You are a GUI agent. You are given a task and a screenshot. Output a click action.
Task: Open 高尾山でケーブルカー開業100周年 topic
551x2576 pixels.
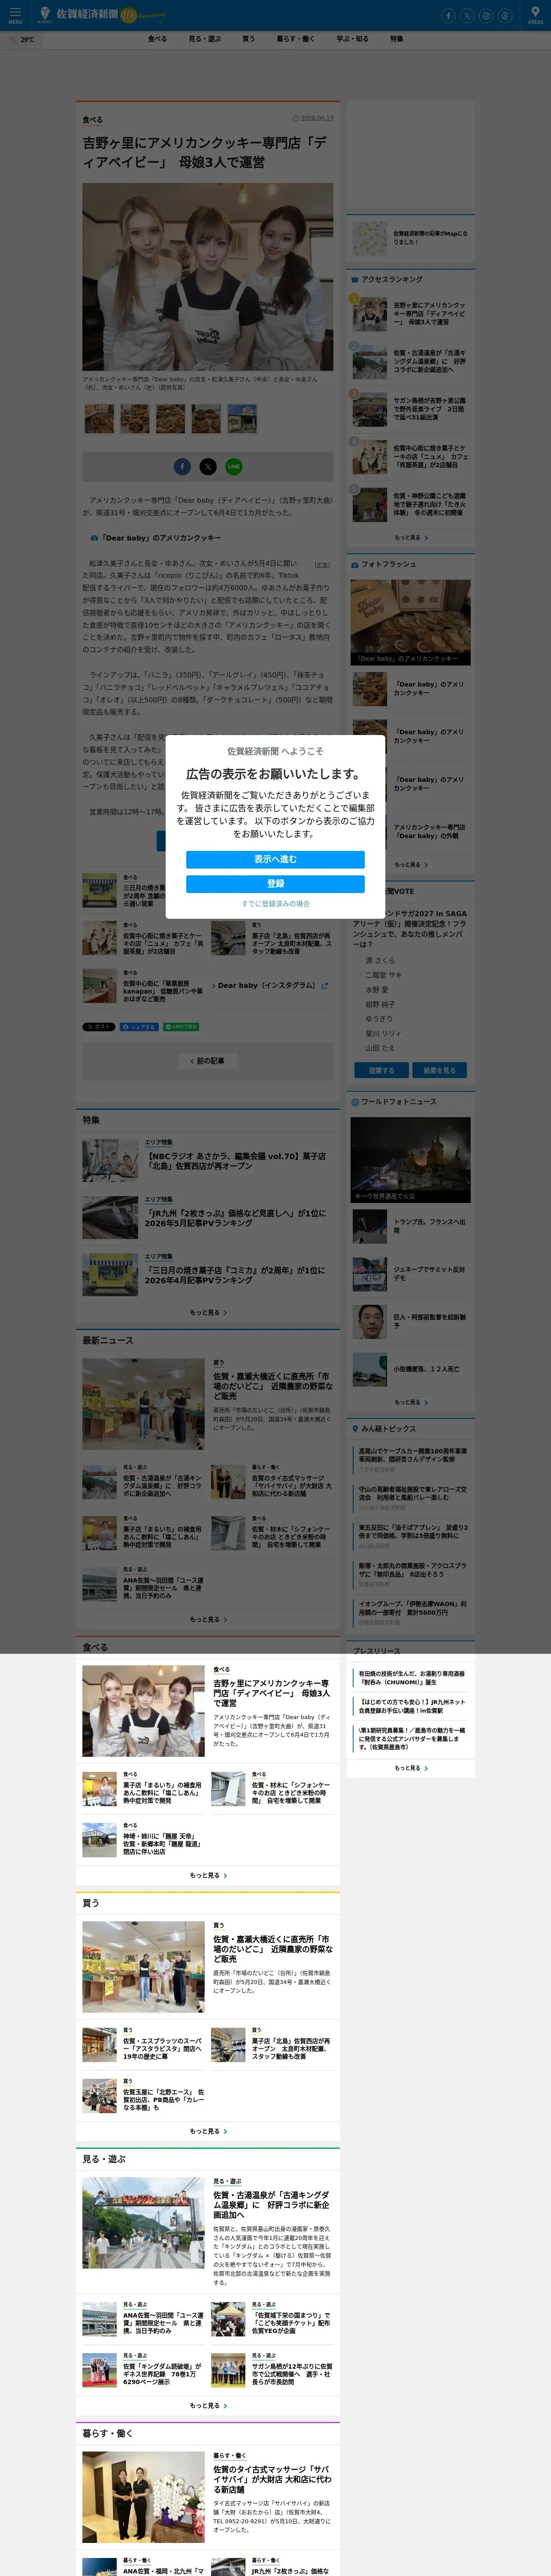click(x=413, y=1455)
